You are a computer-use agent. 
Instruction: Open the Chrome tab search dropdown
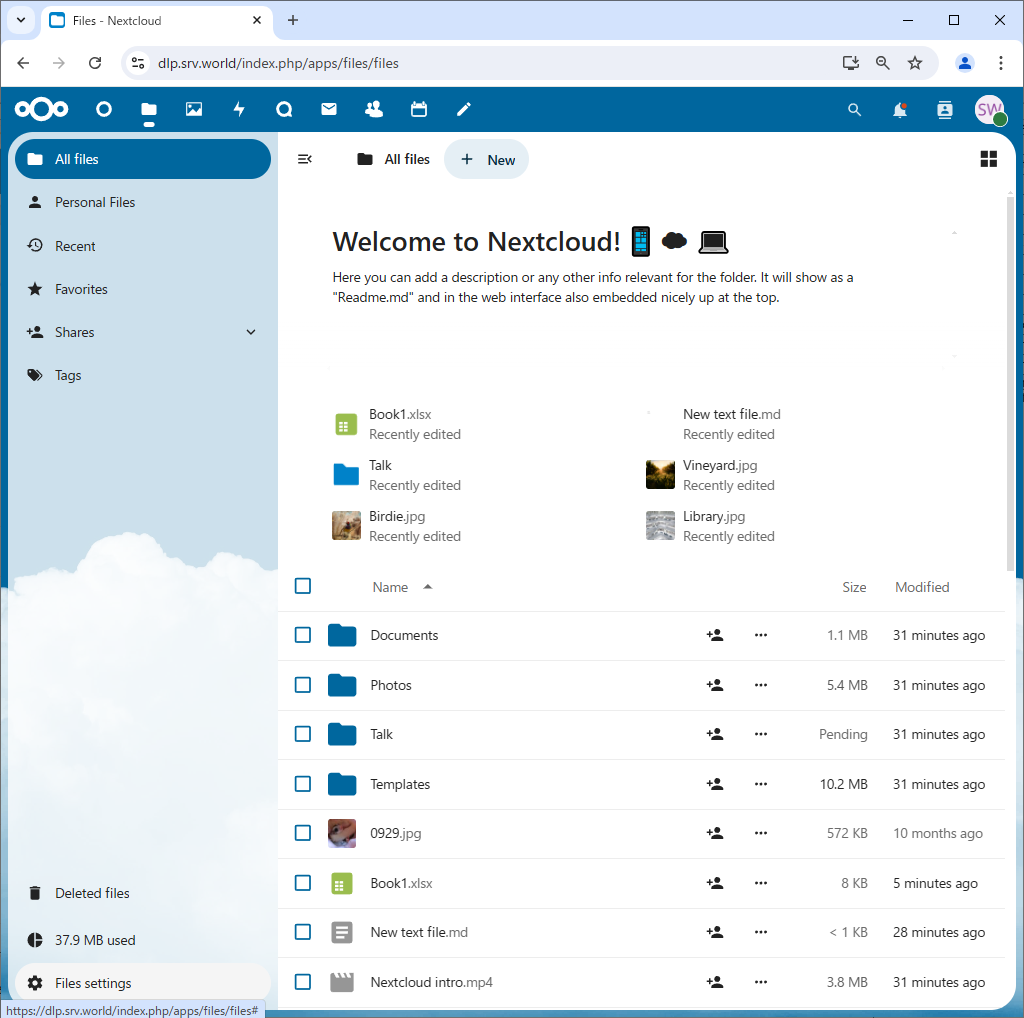pos(21,20)
